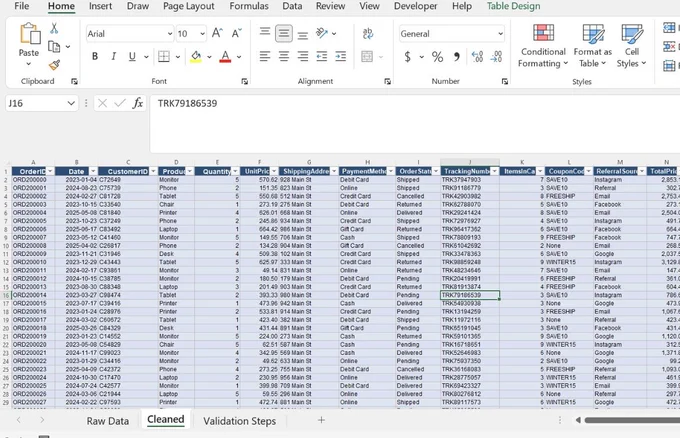680x438 pixels.
Task: Click the Borders icon
Action: pos(164,56)
